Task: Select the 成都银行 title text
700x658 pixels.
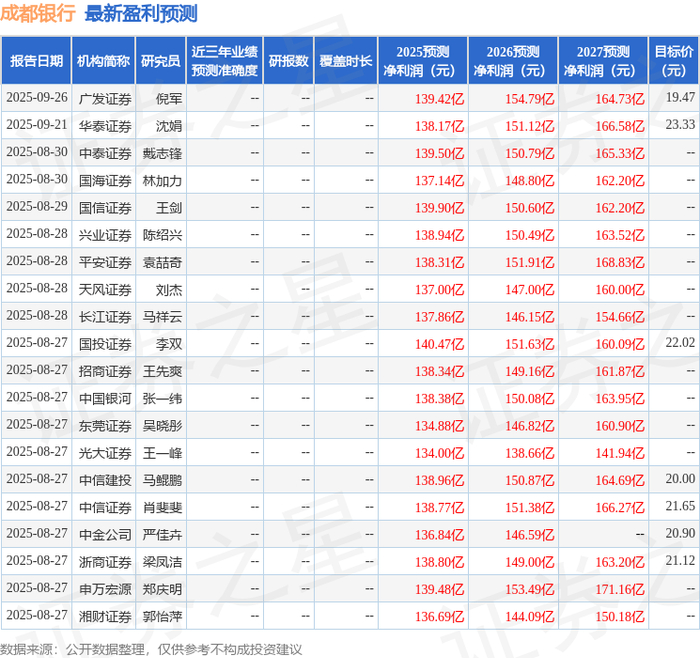Action: (38, 13)
